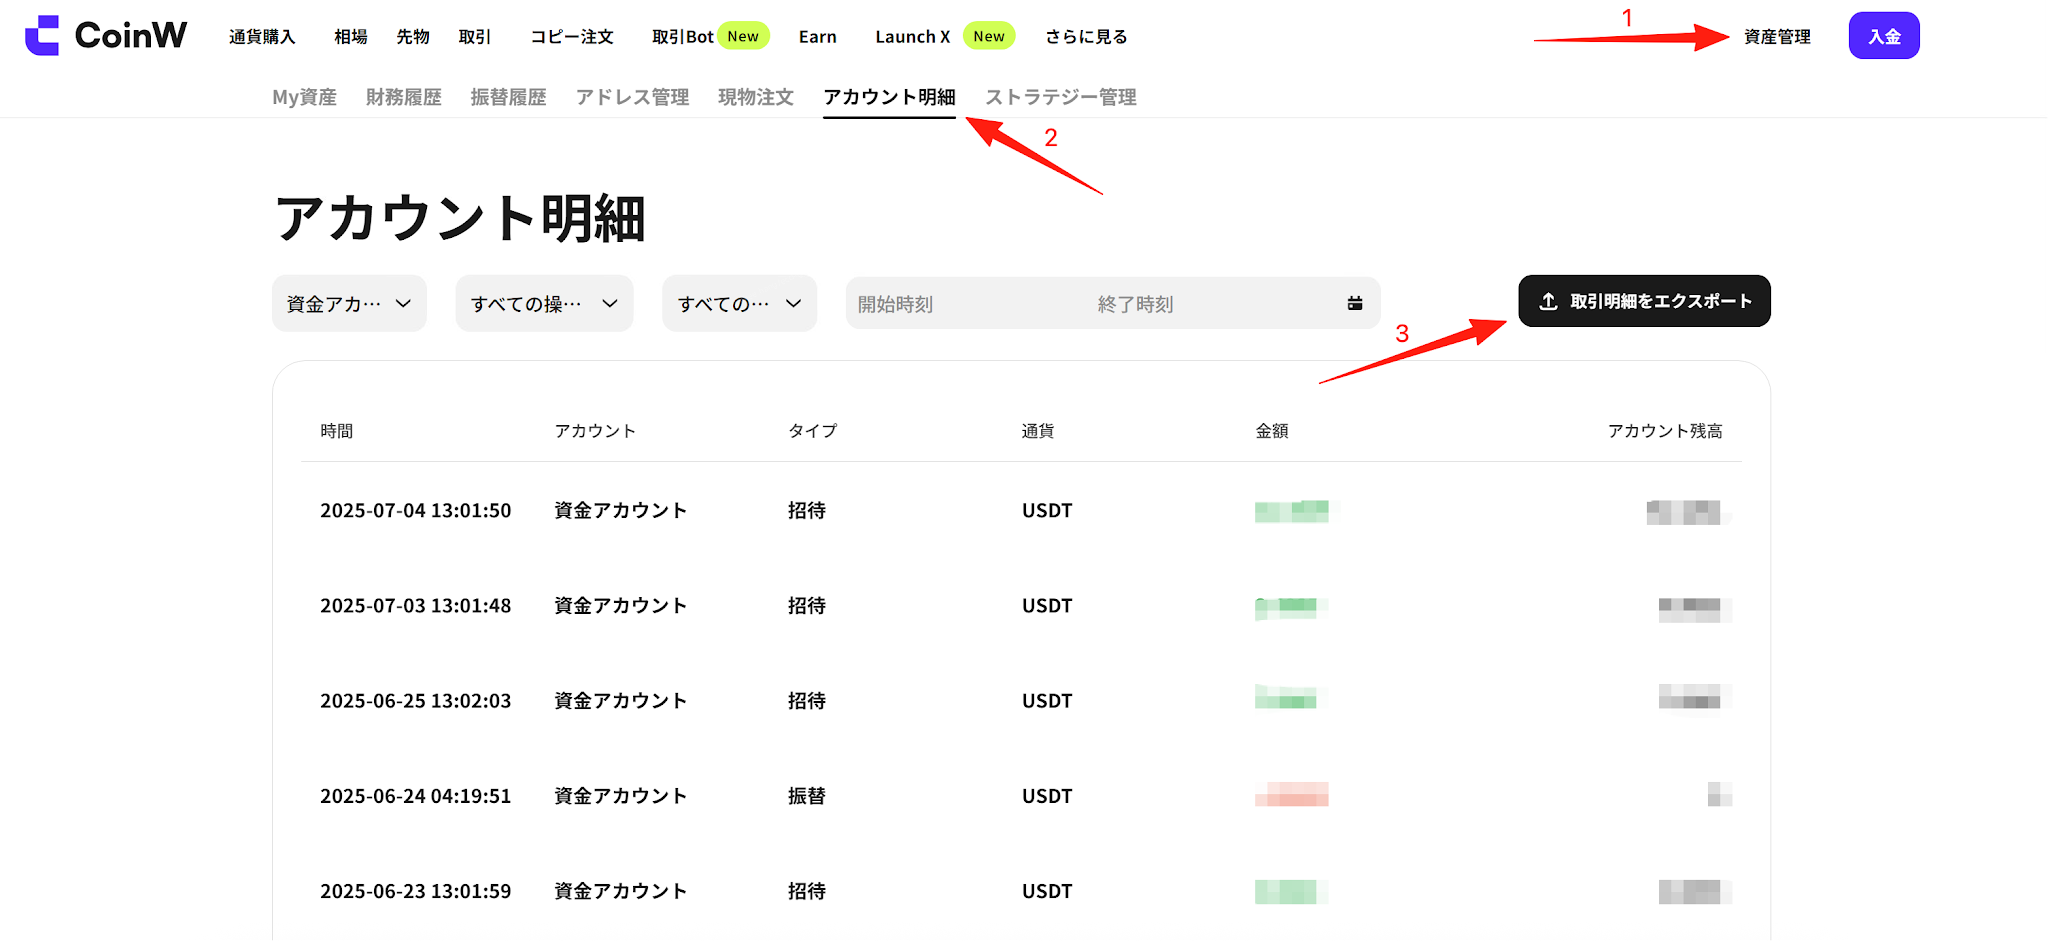Open Launch X in top navigation
This screenshot has width=2048, height=941.
point(913,37)
